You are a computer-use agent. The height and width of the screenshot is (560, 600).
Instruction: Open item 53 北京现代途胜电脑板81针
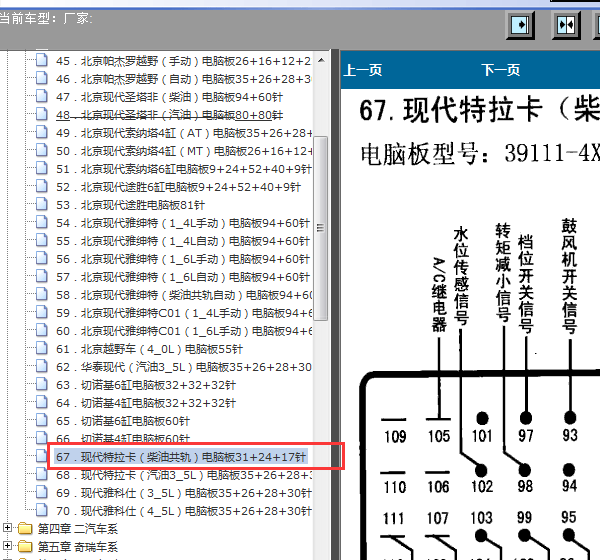130,205
